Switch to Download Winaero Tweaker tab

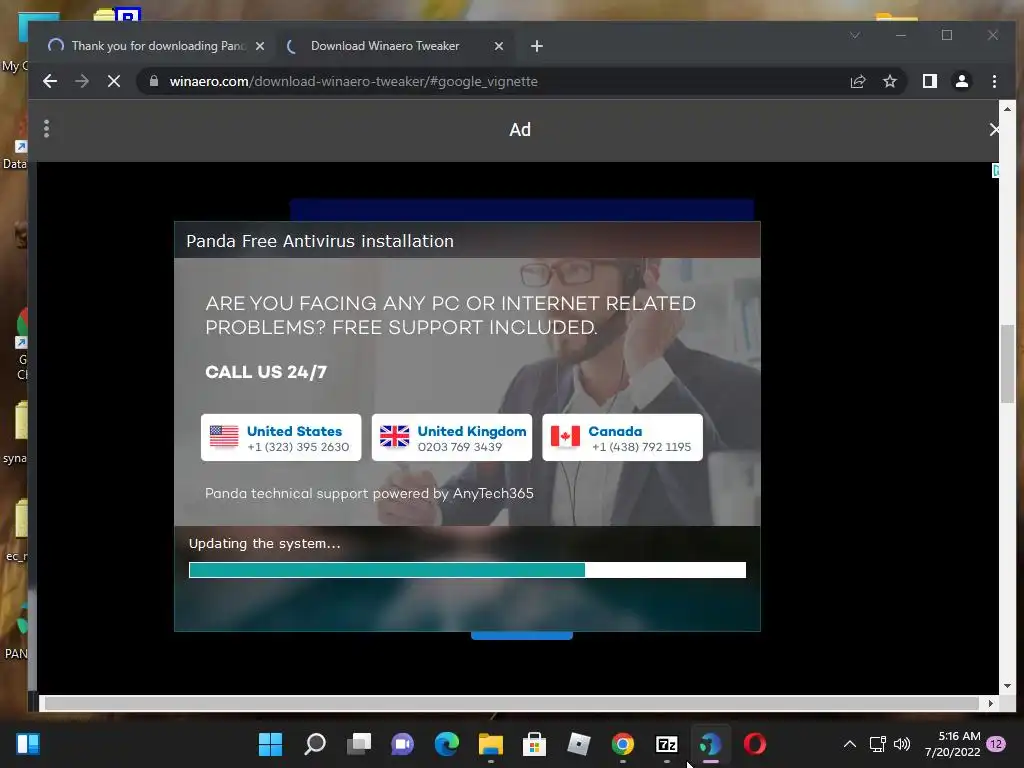(x=394, y=46)
